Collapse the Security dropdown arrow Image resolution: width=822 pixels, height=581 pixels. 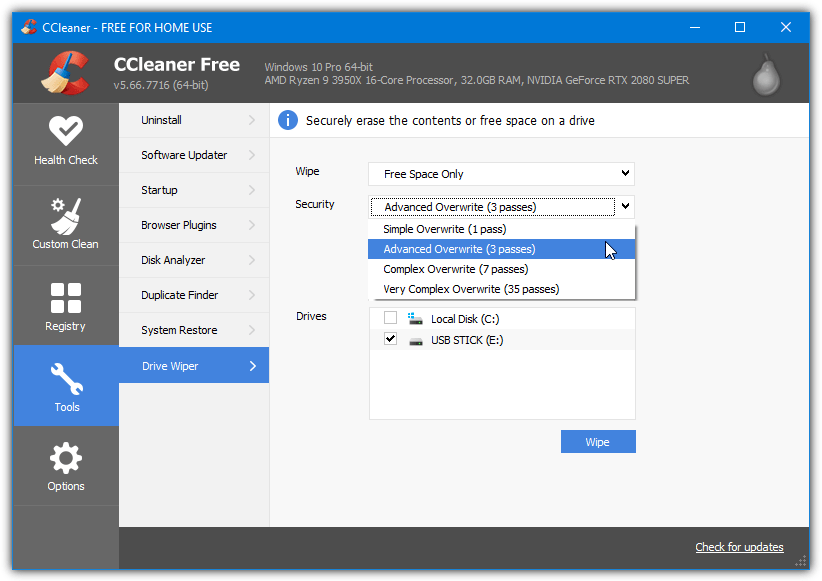[625, 206]
